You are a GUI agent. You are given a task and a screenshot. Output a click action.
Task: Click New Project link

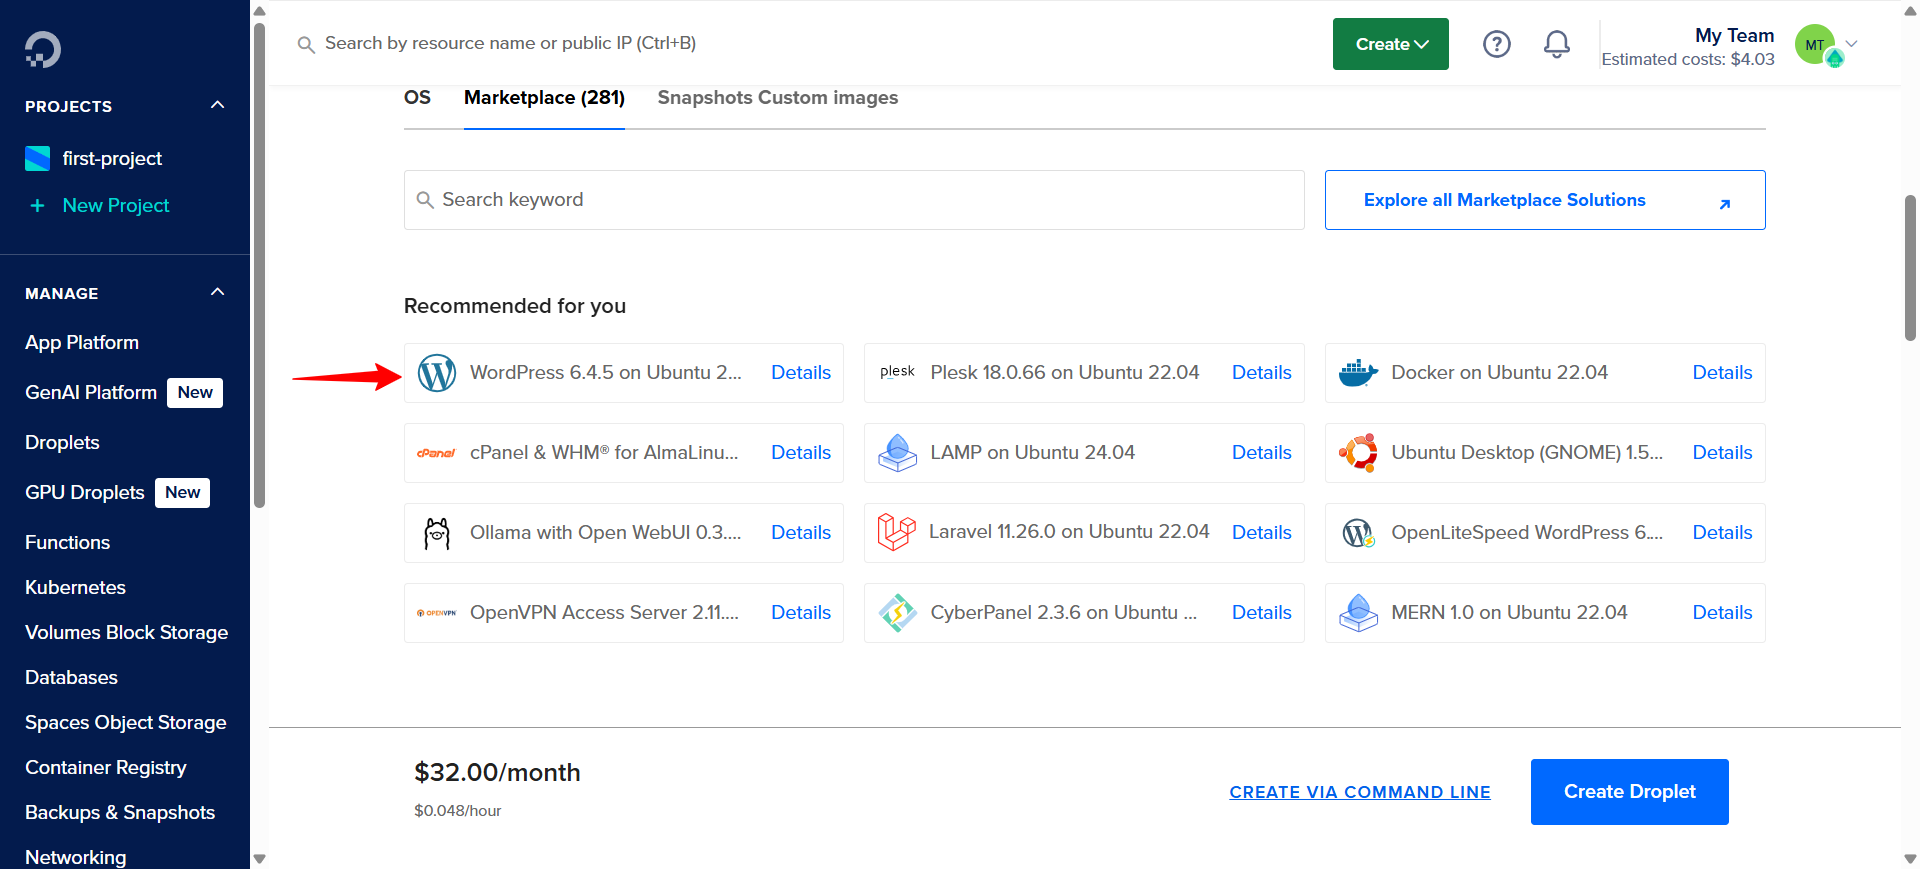point(116,205)
